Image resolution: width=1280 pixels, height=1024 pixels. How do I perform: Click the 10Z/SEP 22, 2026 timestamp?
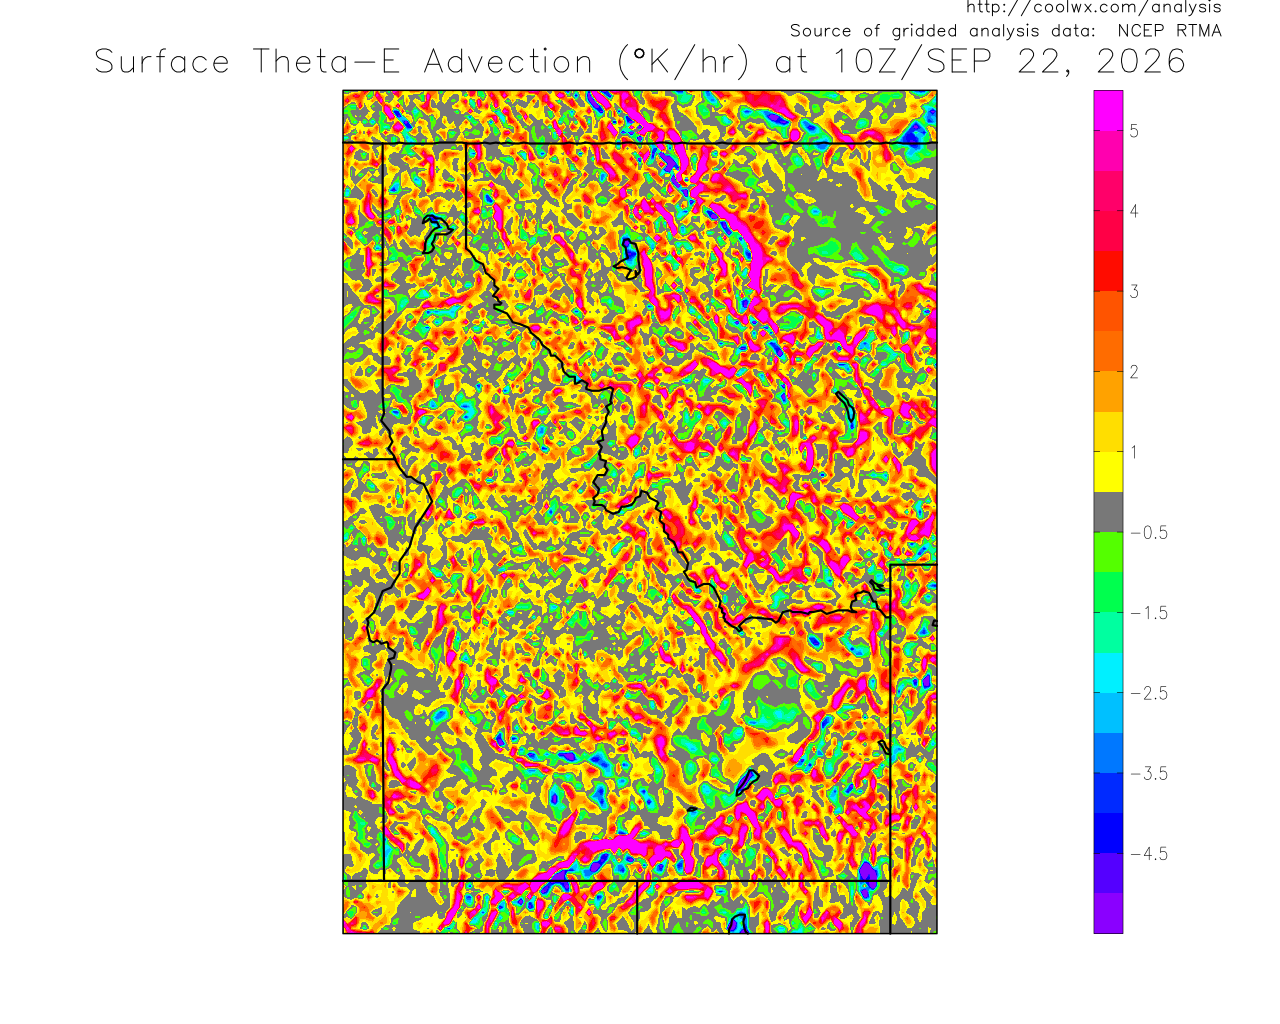pos(1009,62)
